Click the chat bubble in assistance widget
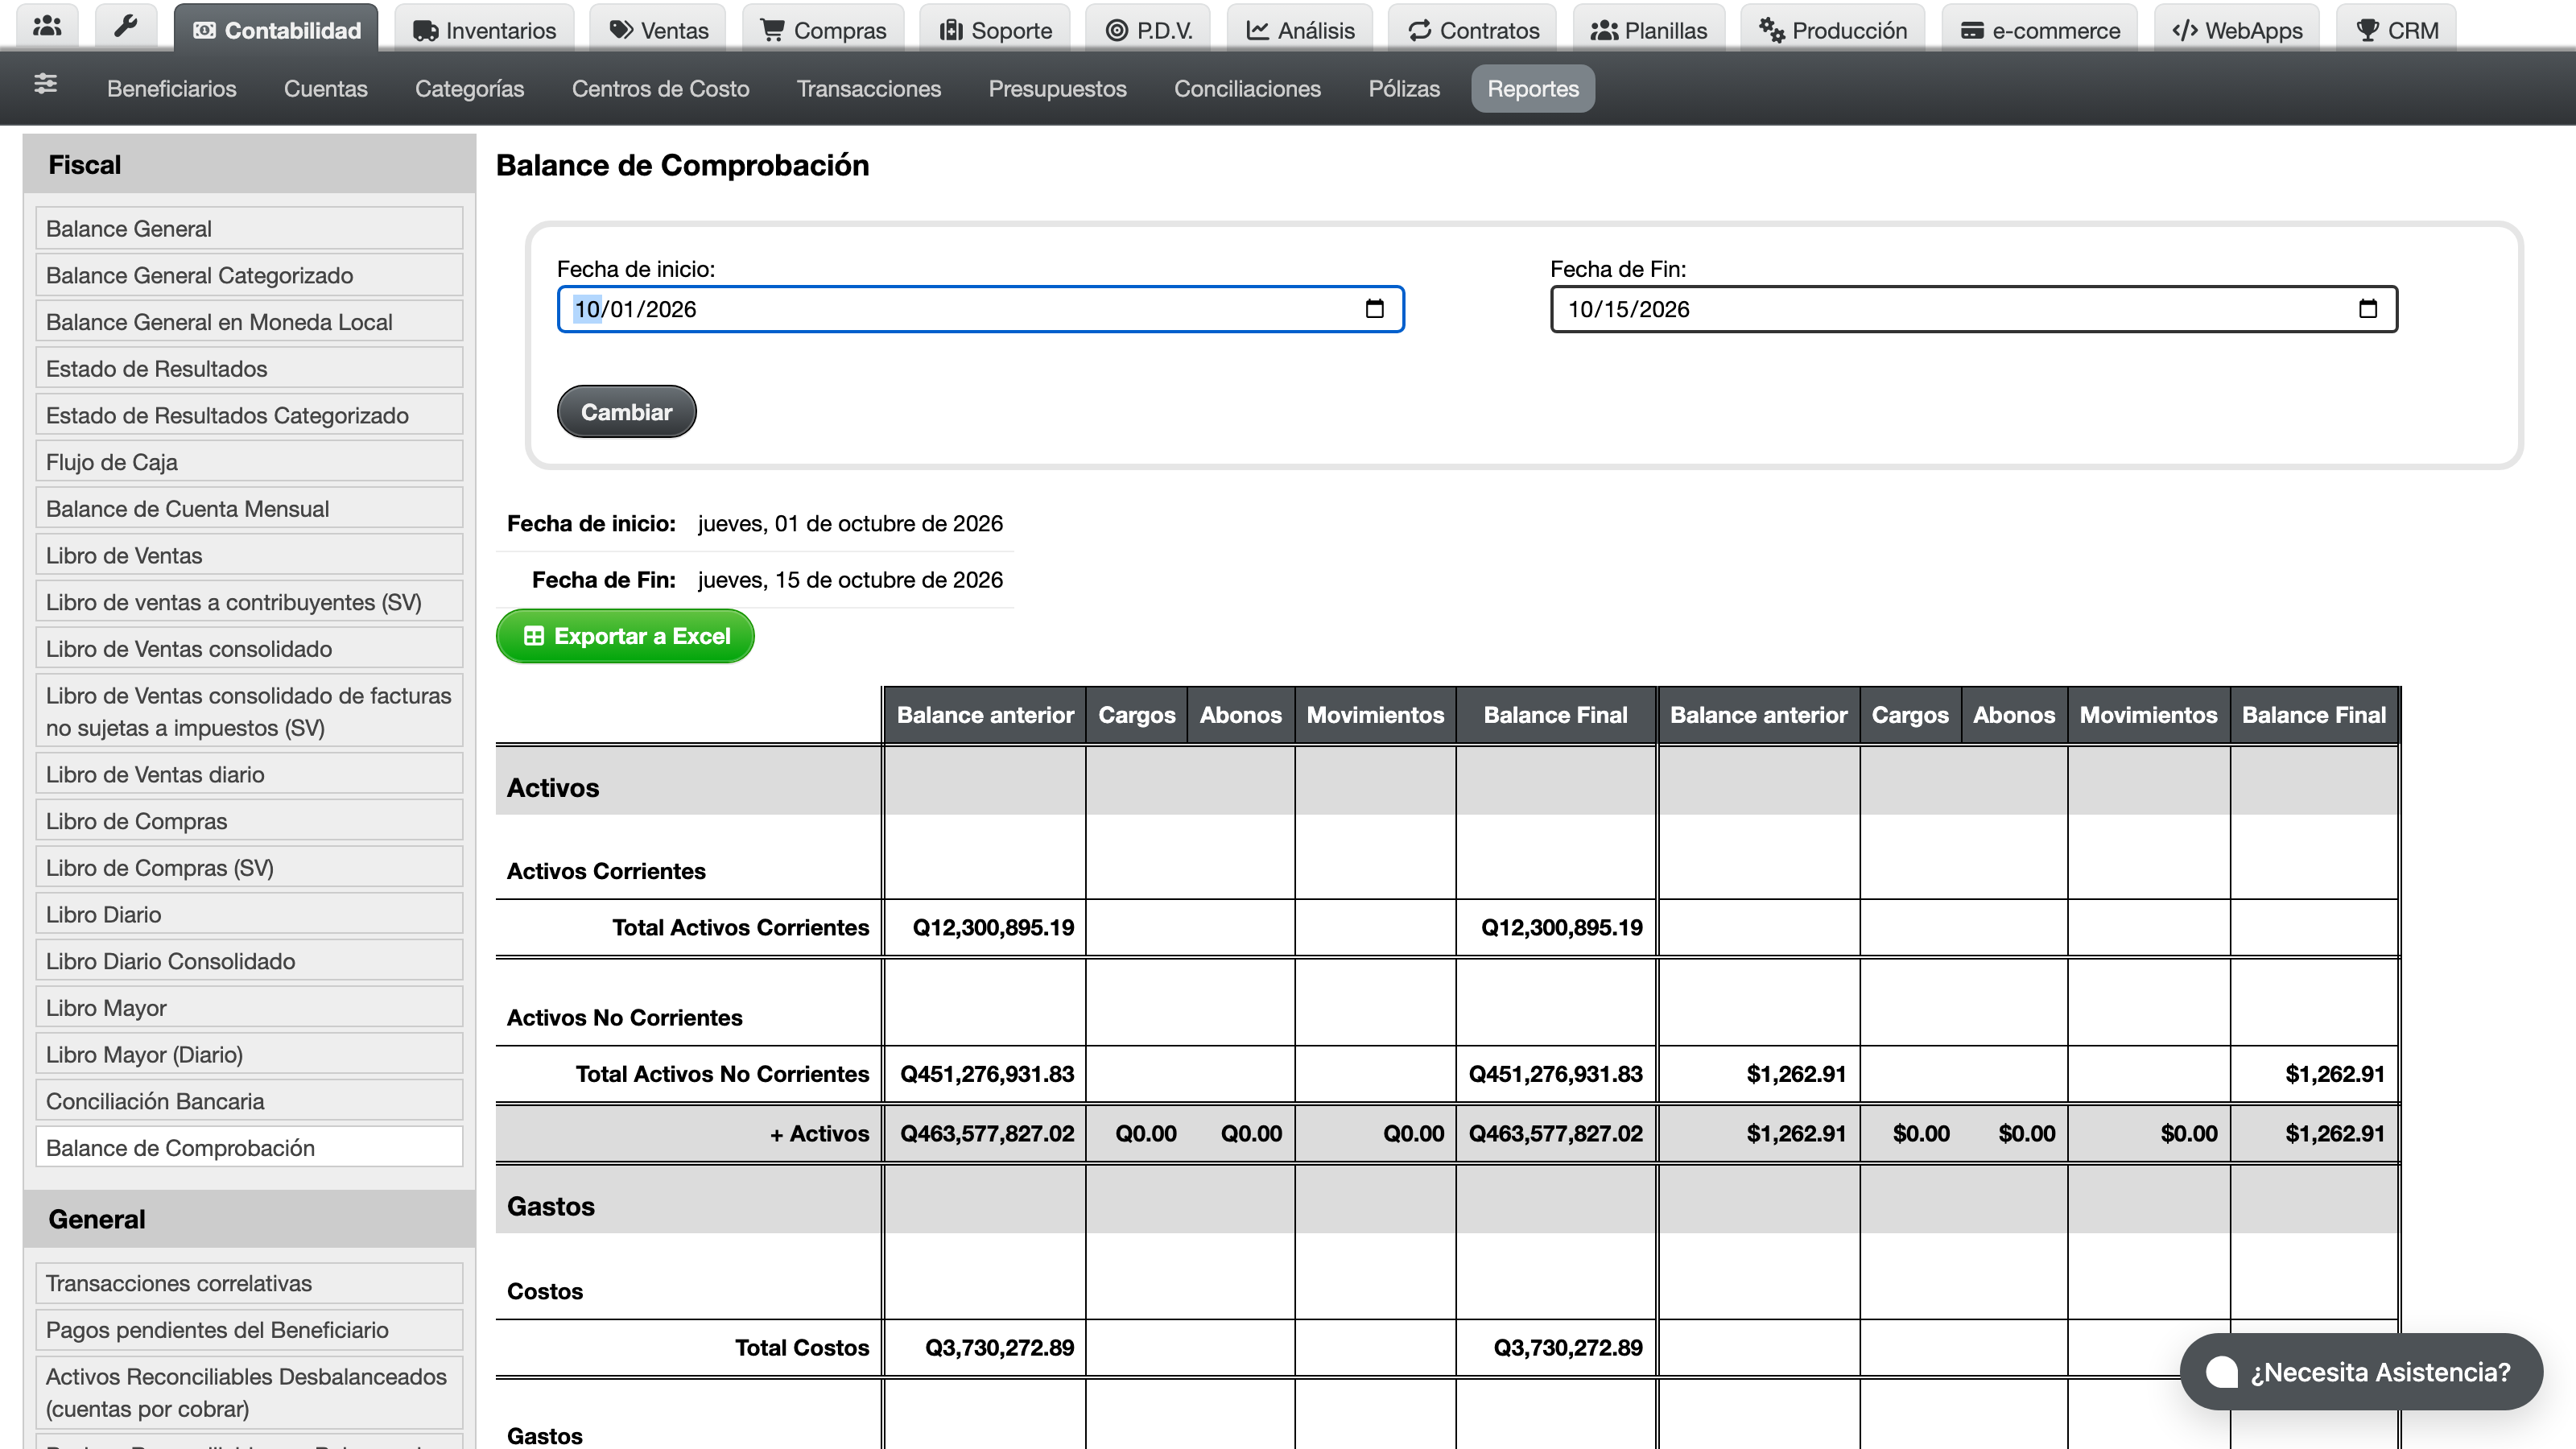The image size is (2576, 1449). [x=2222, y=1372]
